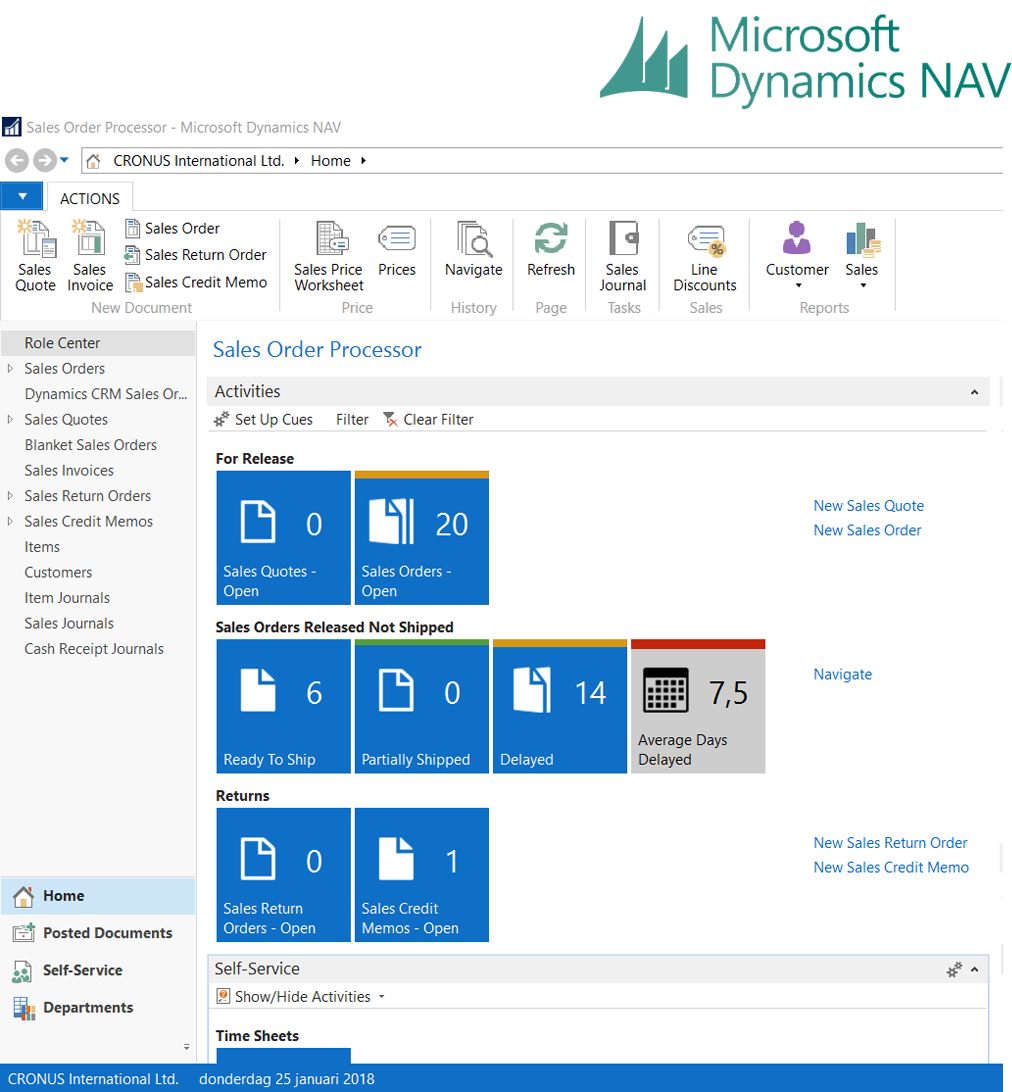Open the Partially Shipped cue tile
1012x1092 pixels.
pyautogui.click(x=422, y=706)
